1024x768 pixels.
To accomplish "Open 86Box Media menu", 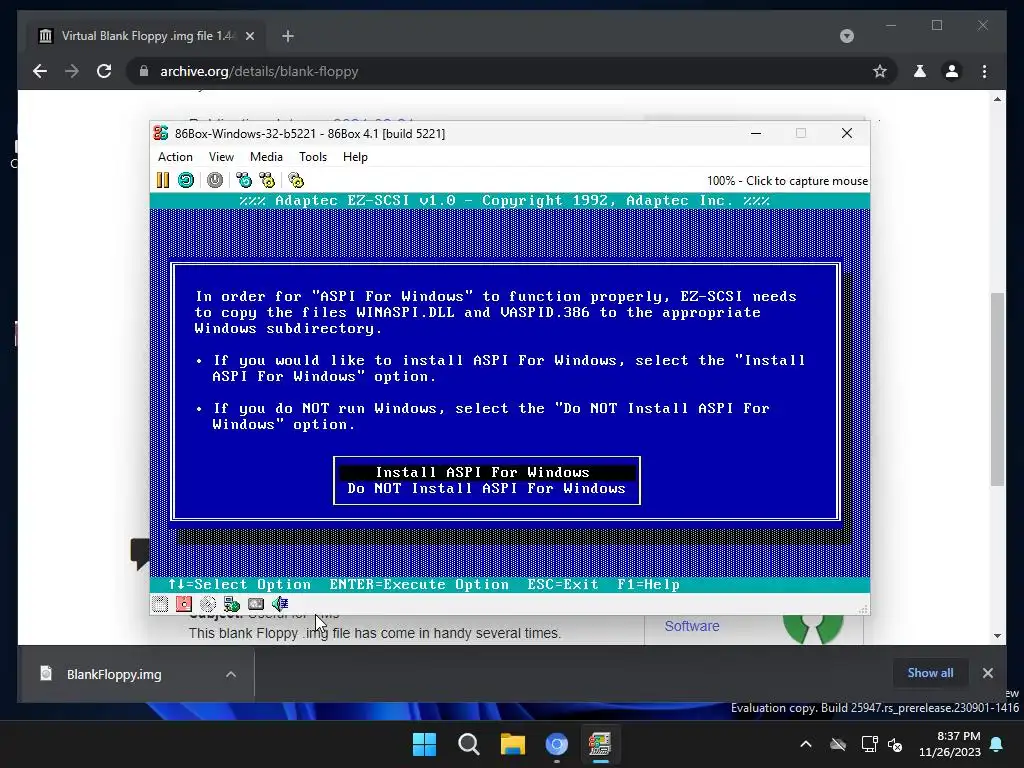I will coord(266,157).
